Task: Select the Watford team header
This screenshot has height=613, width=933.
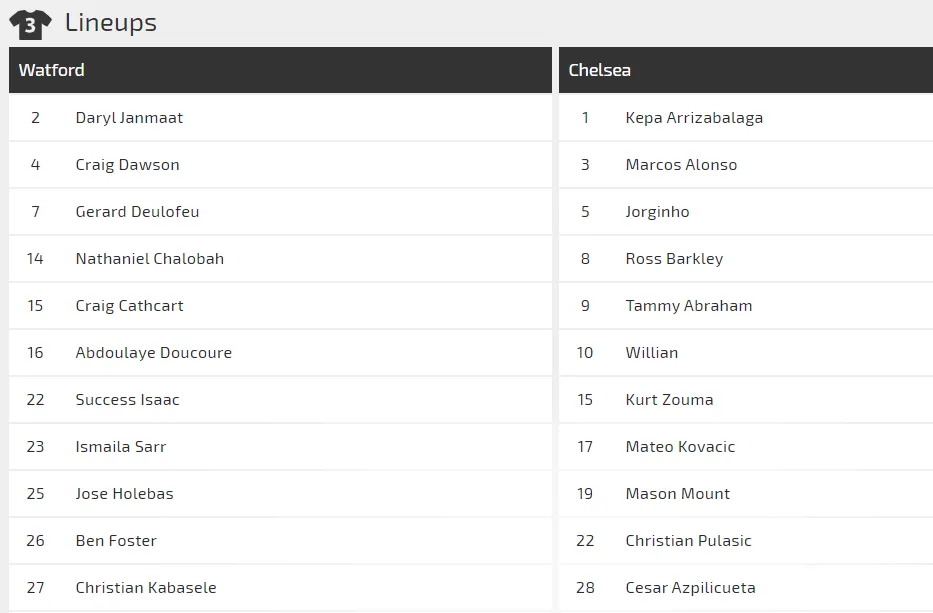Action: (x=52, y=70)
